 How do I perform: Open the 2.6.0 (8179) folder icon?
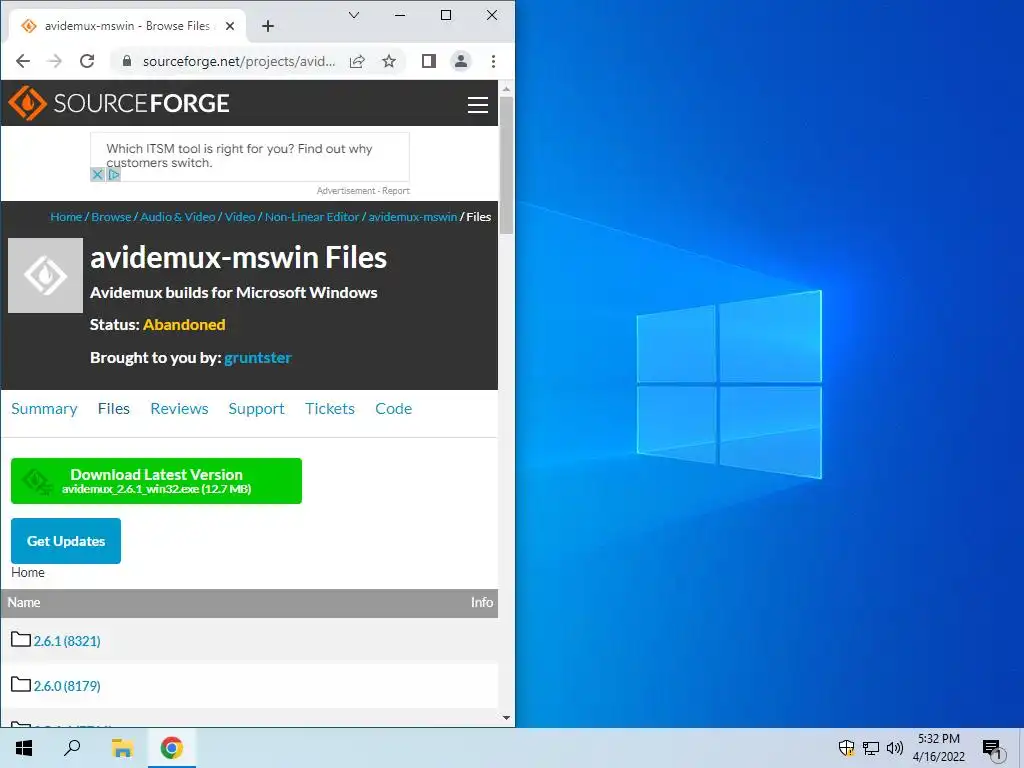point(21,684)
